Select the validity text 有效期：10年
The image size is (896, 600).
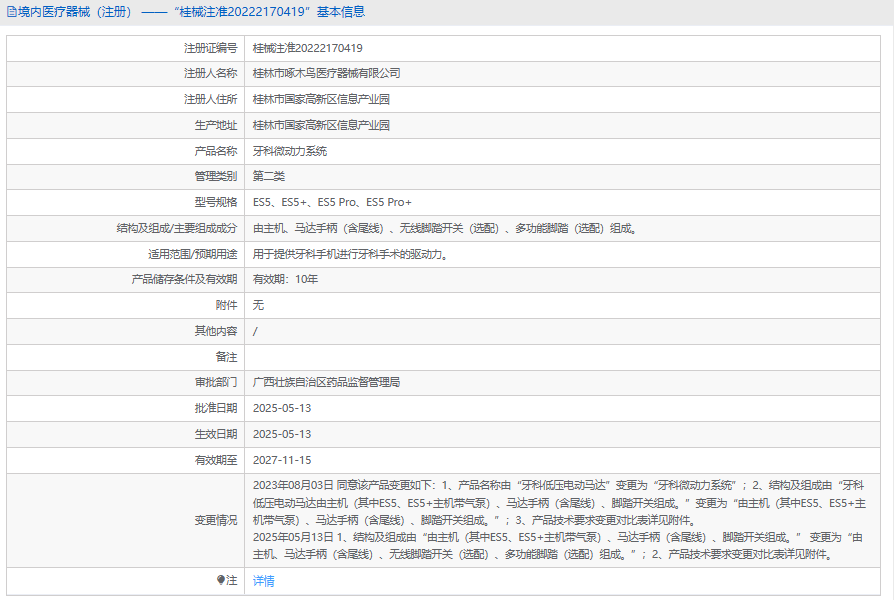coord(285,279)
